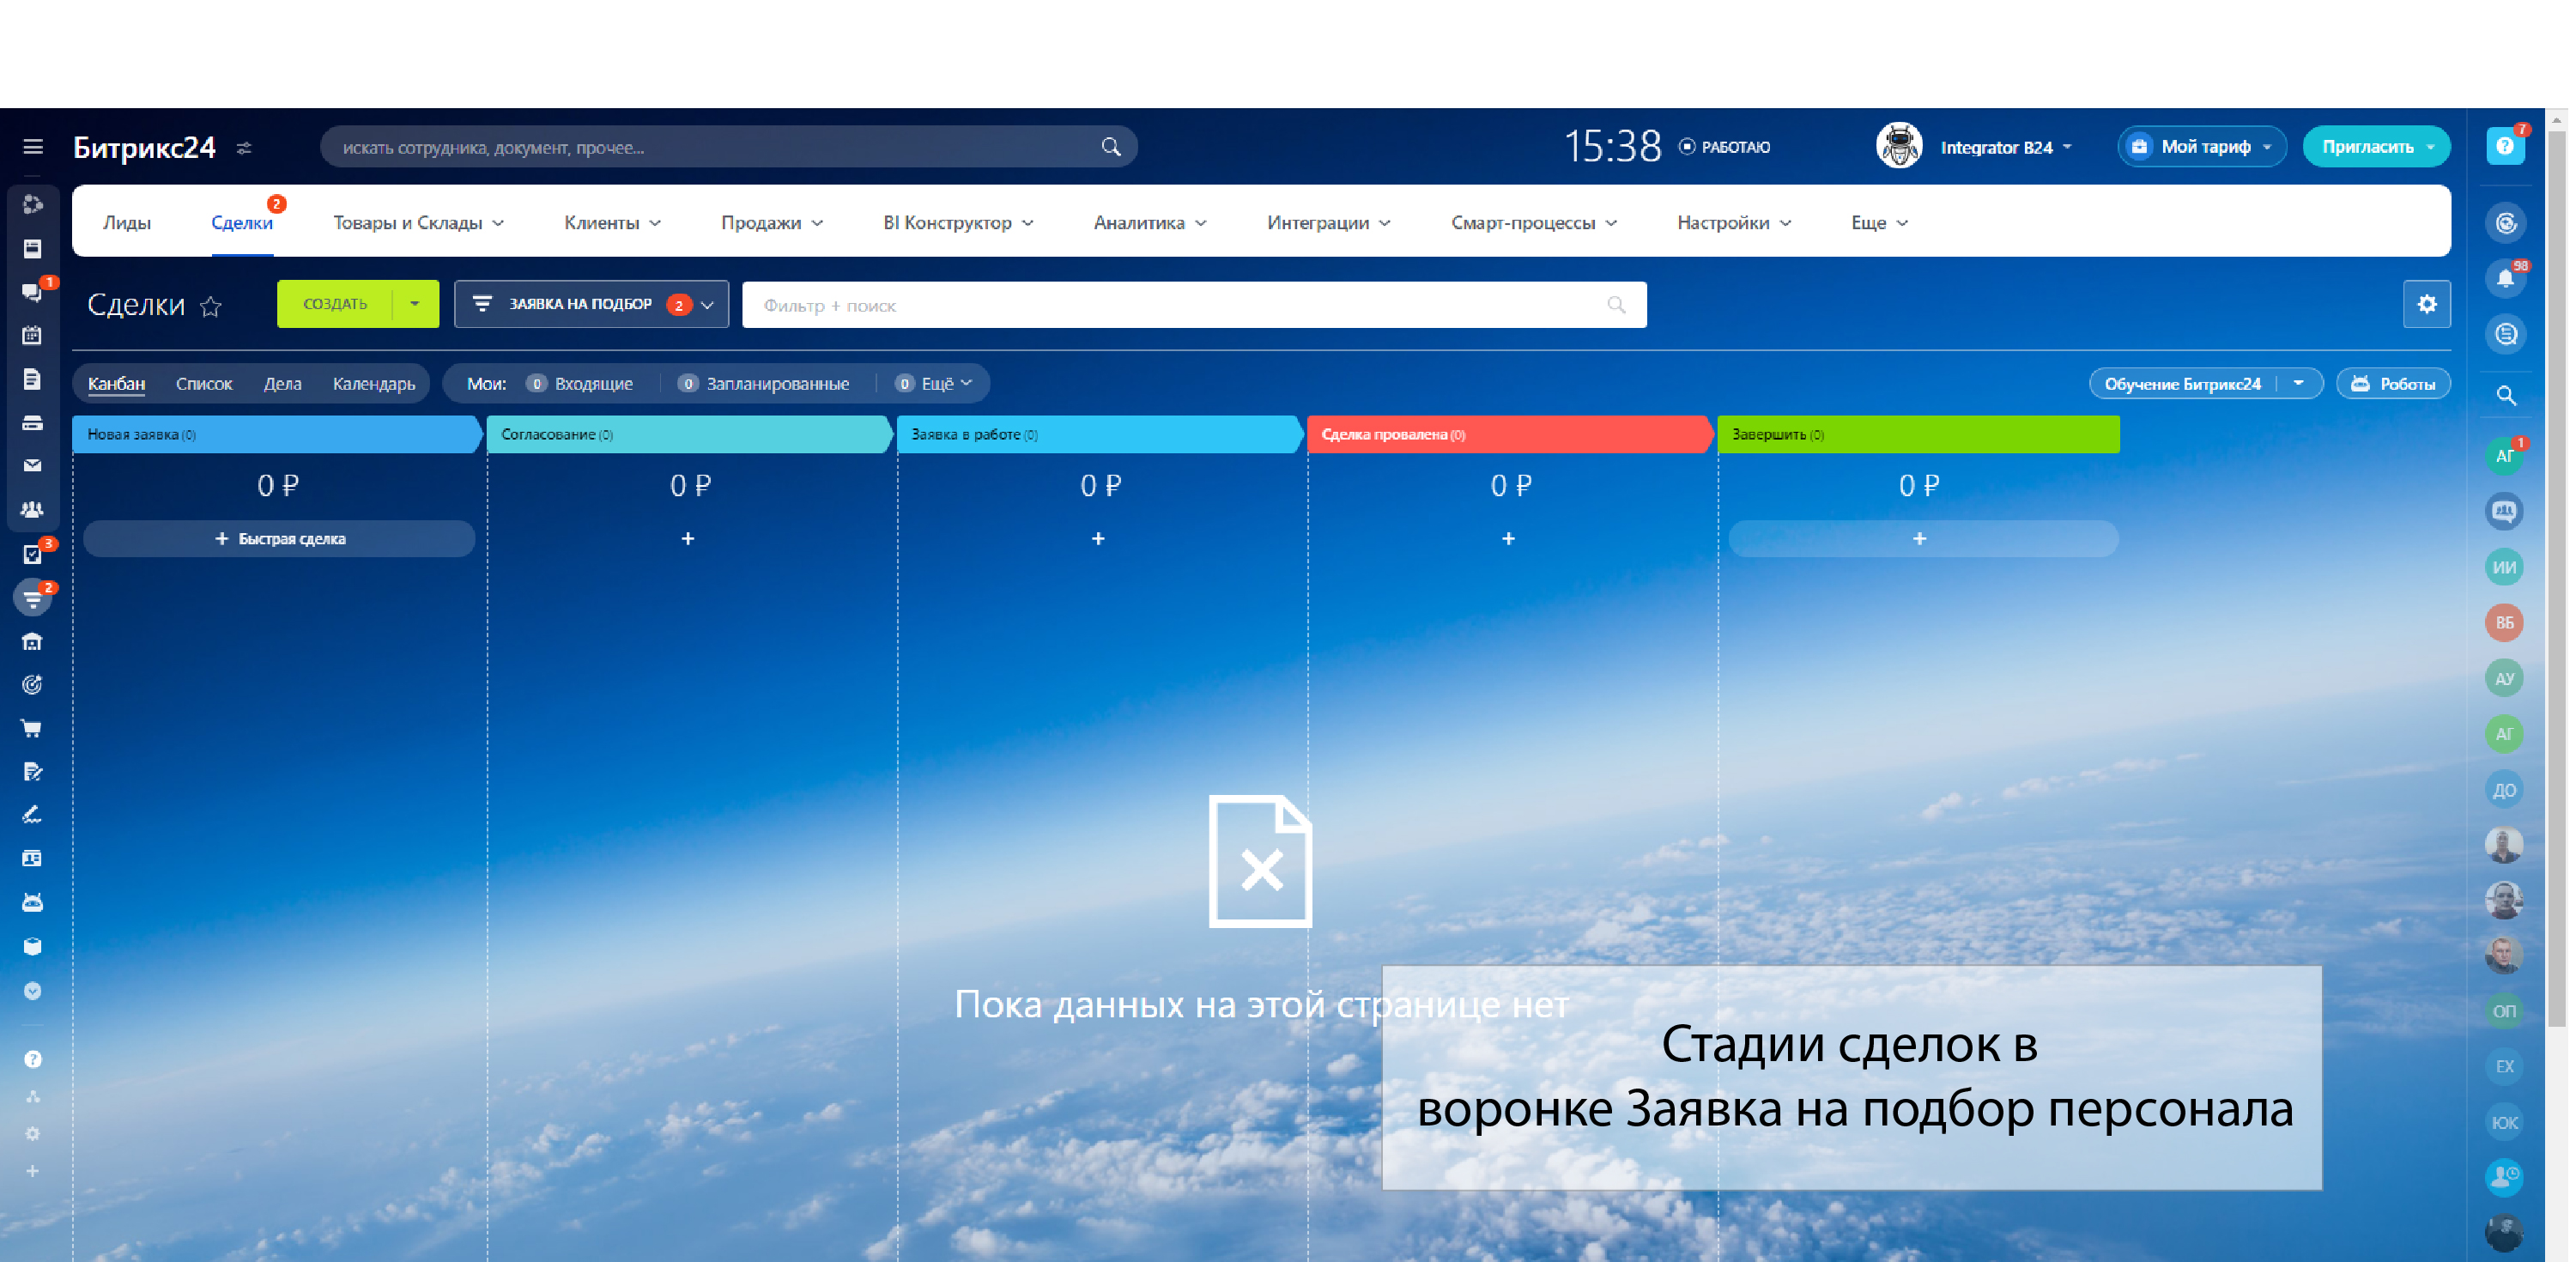
Task: Click the right sidebar search magnifier
Action: (2505, 396)
